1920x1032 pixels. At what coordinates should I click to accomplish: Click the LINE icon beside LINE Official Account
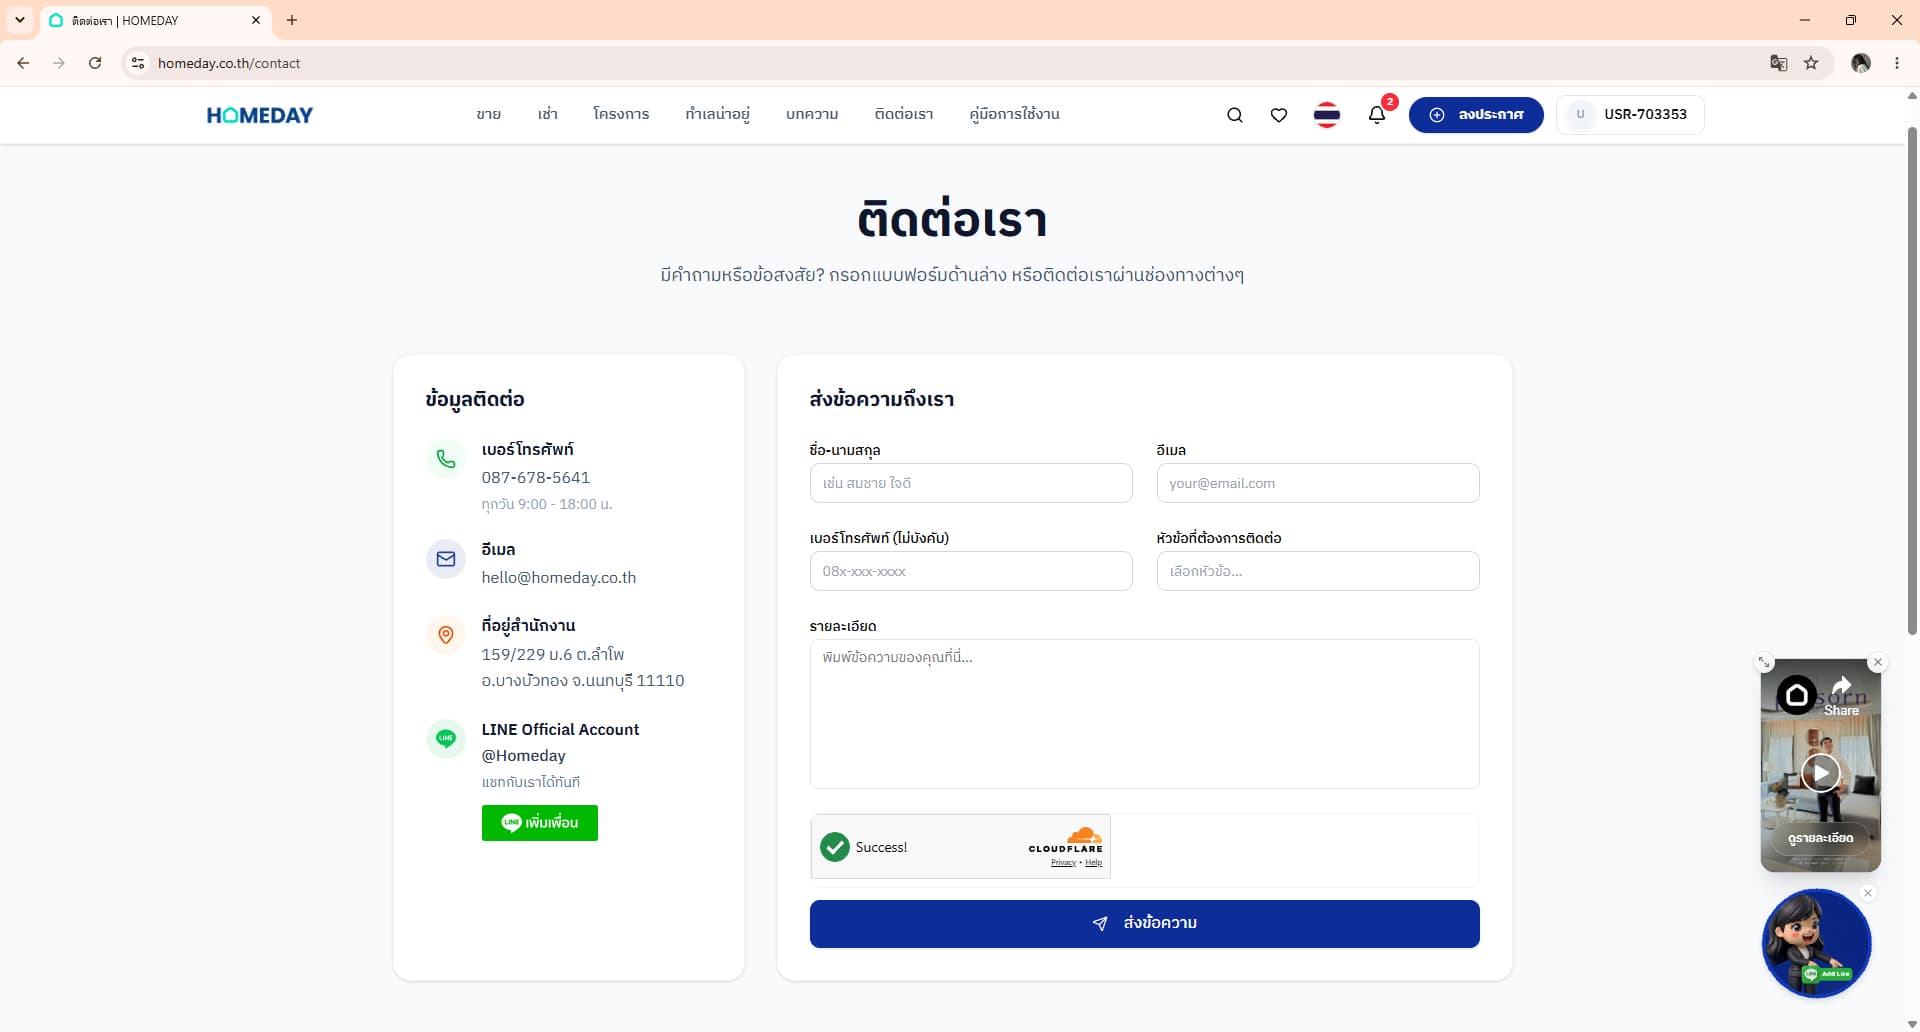coord(446,739)
